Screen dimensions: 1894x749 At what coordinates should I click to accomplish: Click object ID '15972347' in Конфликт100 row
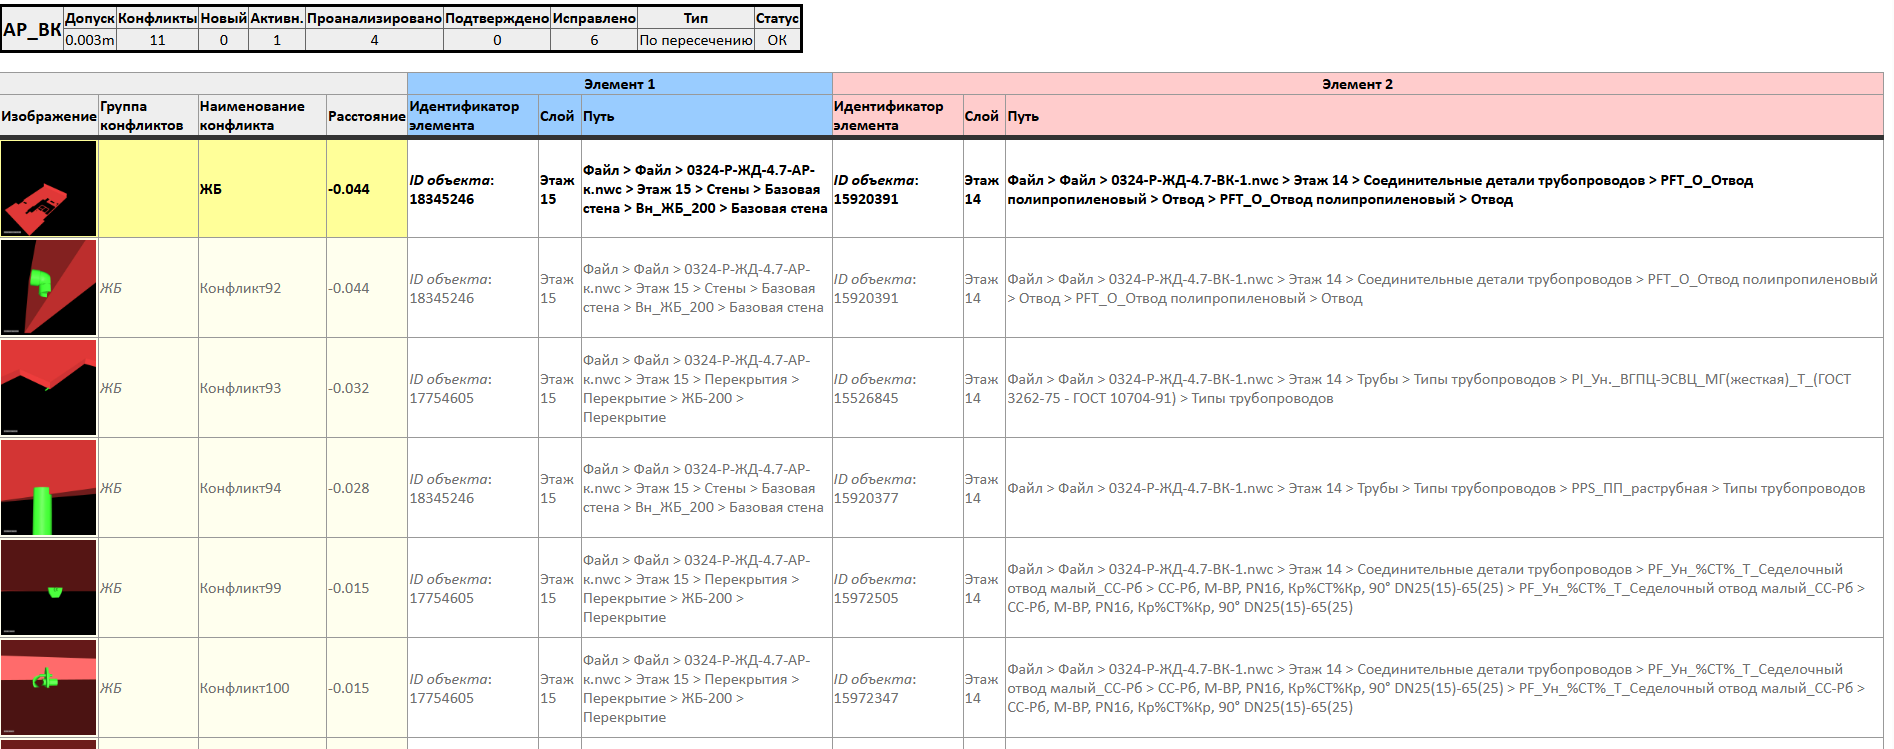click(x=866, y=698)
